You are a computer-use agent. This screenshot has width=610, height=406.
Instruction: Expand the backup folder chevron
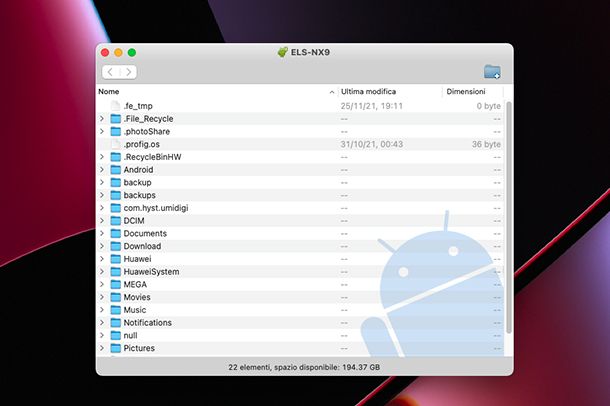pyautogui.click(x=102, y=182)
